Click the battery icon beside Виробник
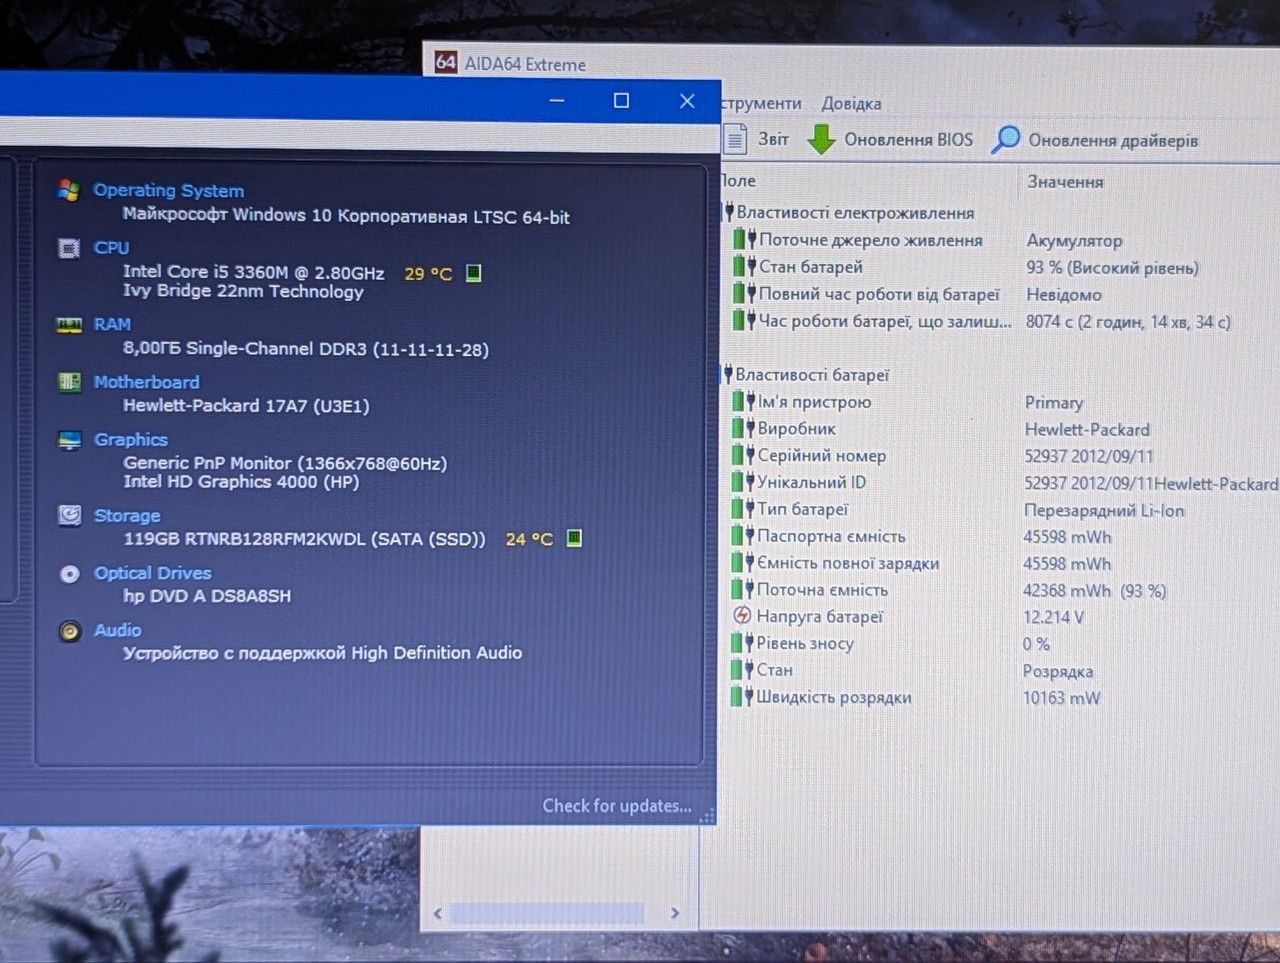 tap(743, 428)
